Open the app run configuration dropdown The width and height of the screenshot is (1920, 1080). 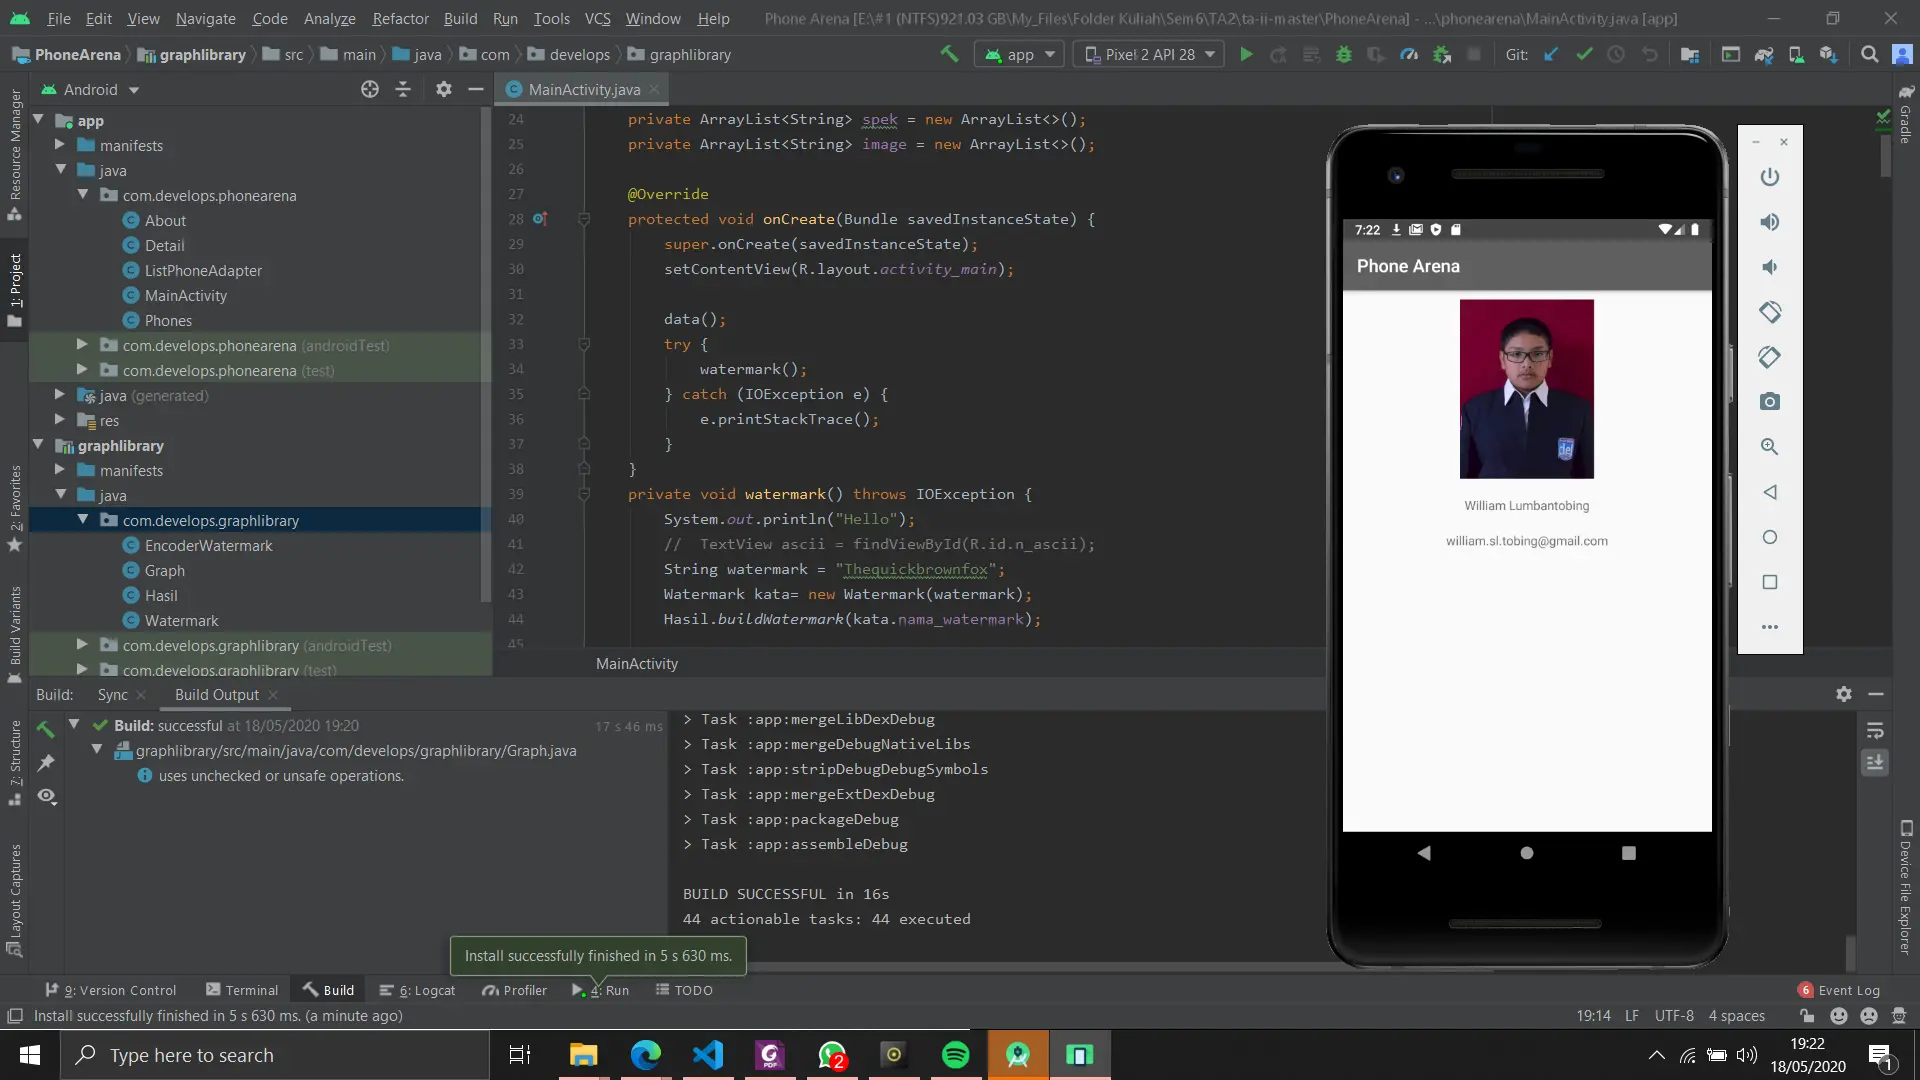[1020, 55]
